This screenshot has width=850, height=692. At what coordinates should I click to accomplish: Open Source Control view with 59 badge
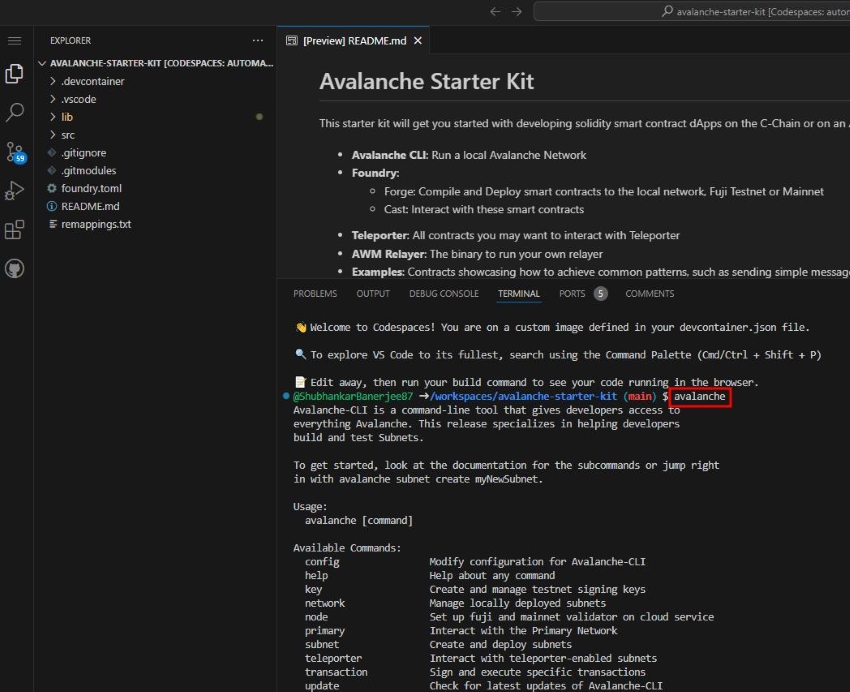click(15, 152)
